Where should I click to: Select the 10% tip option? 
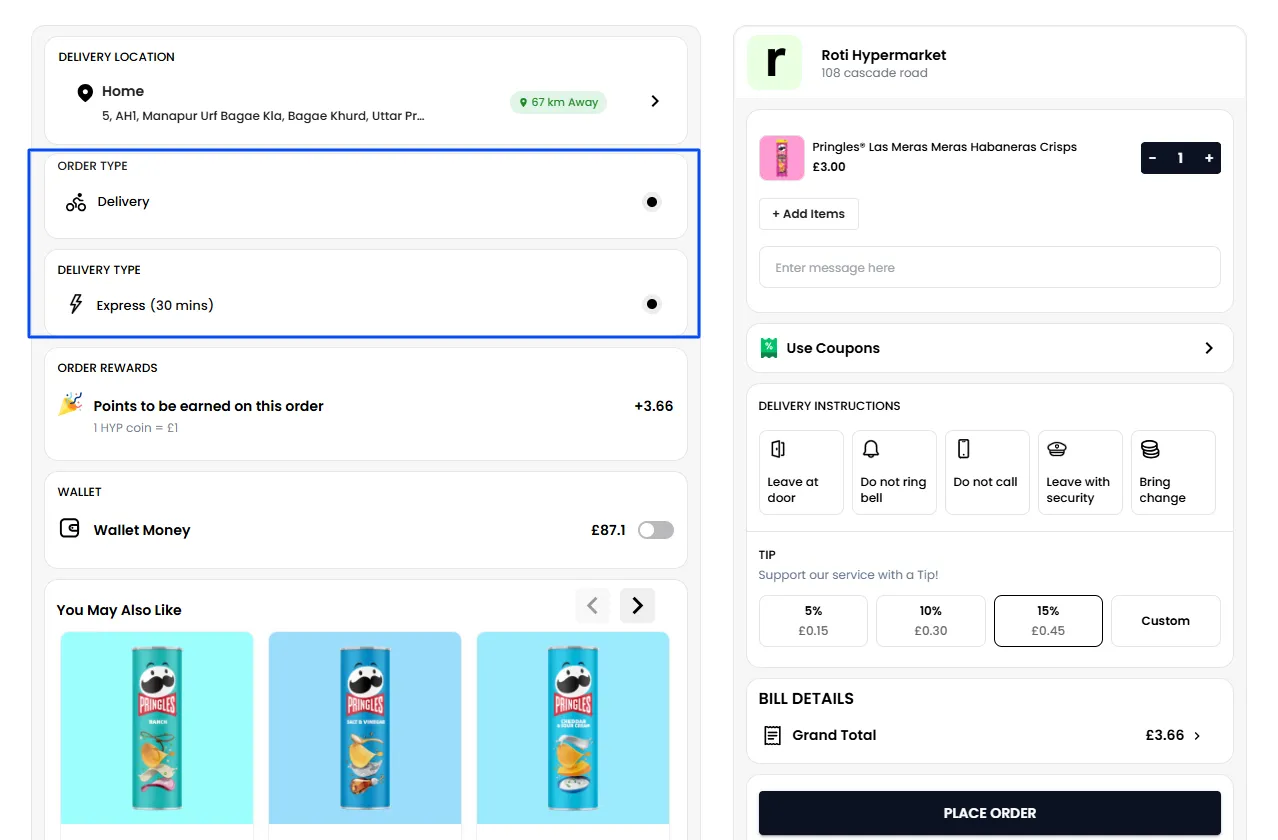[931, 621]
